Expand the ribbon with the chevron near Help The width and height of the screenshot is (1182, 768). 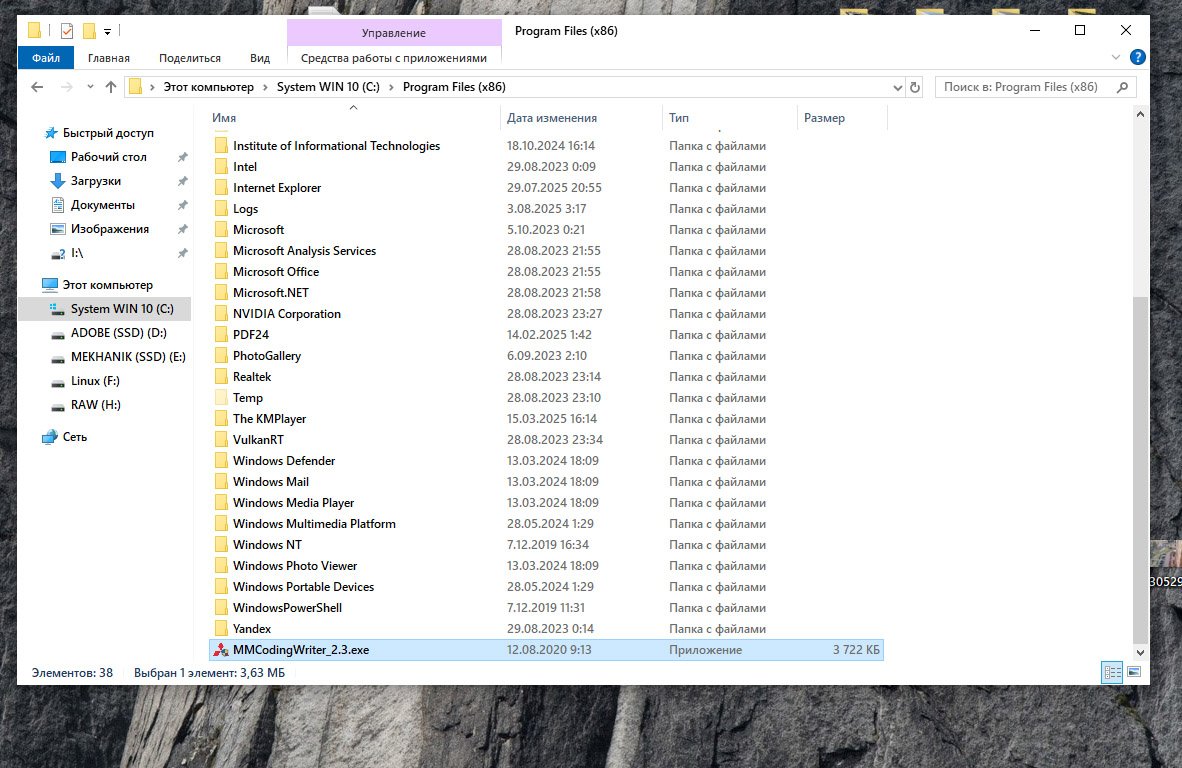point(1116,57)
